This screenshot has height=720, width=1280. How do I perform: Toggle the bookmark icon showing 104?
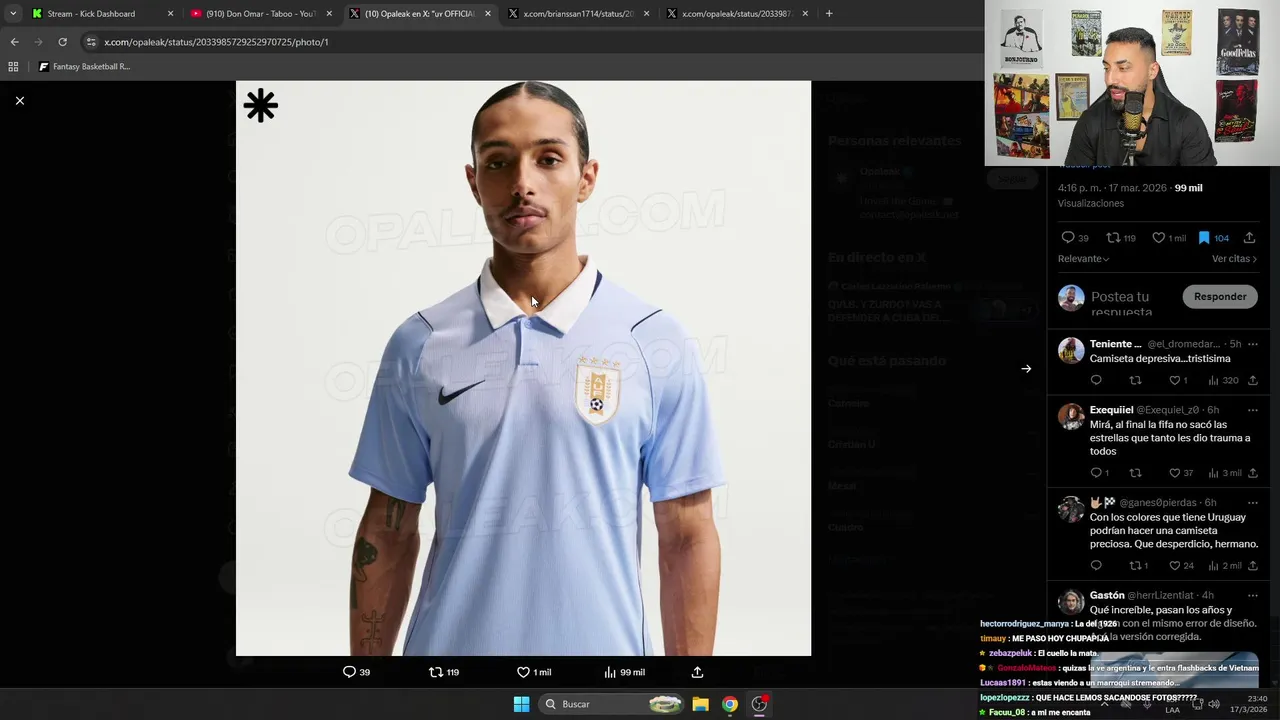coord(1204,238)
